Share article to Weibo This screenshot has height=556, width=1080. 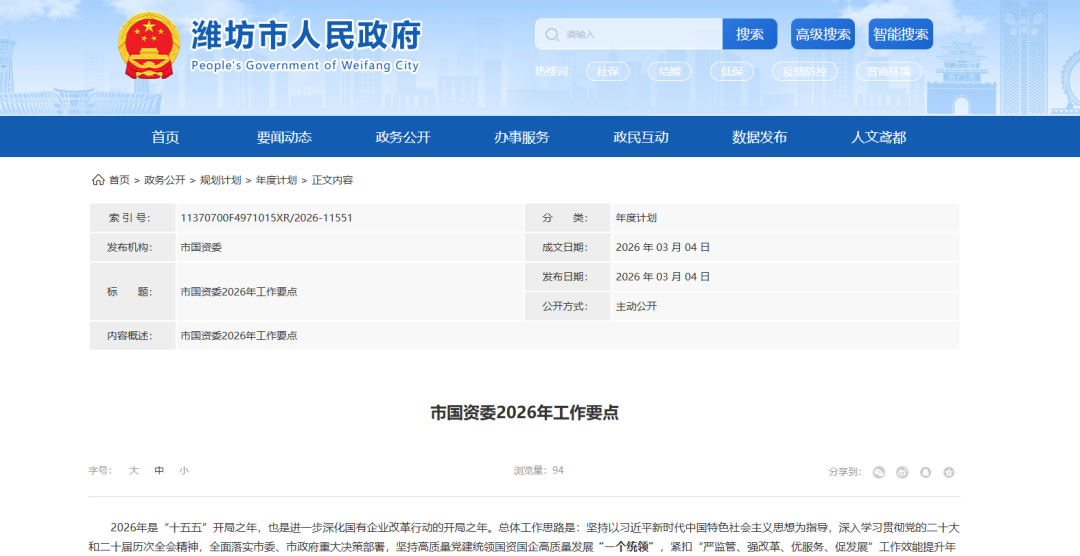coord(902,472)
